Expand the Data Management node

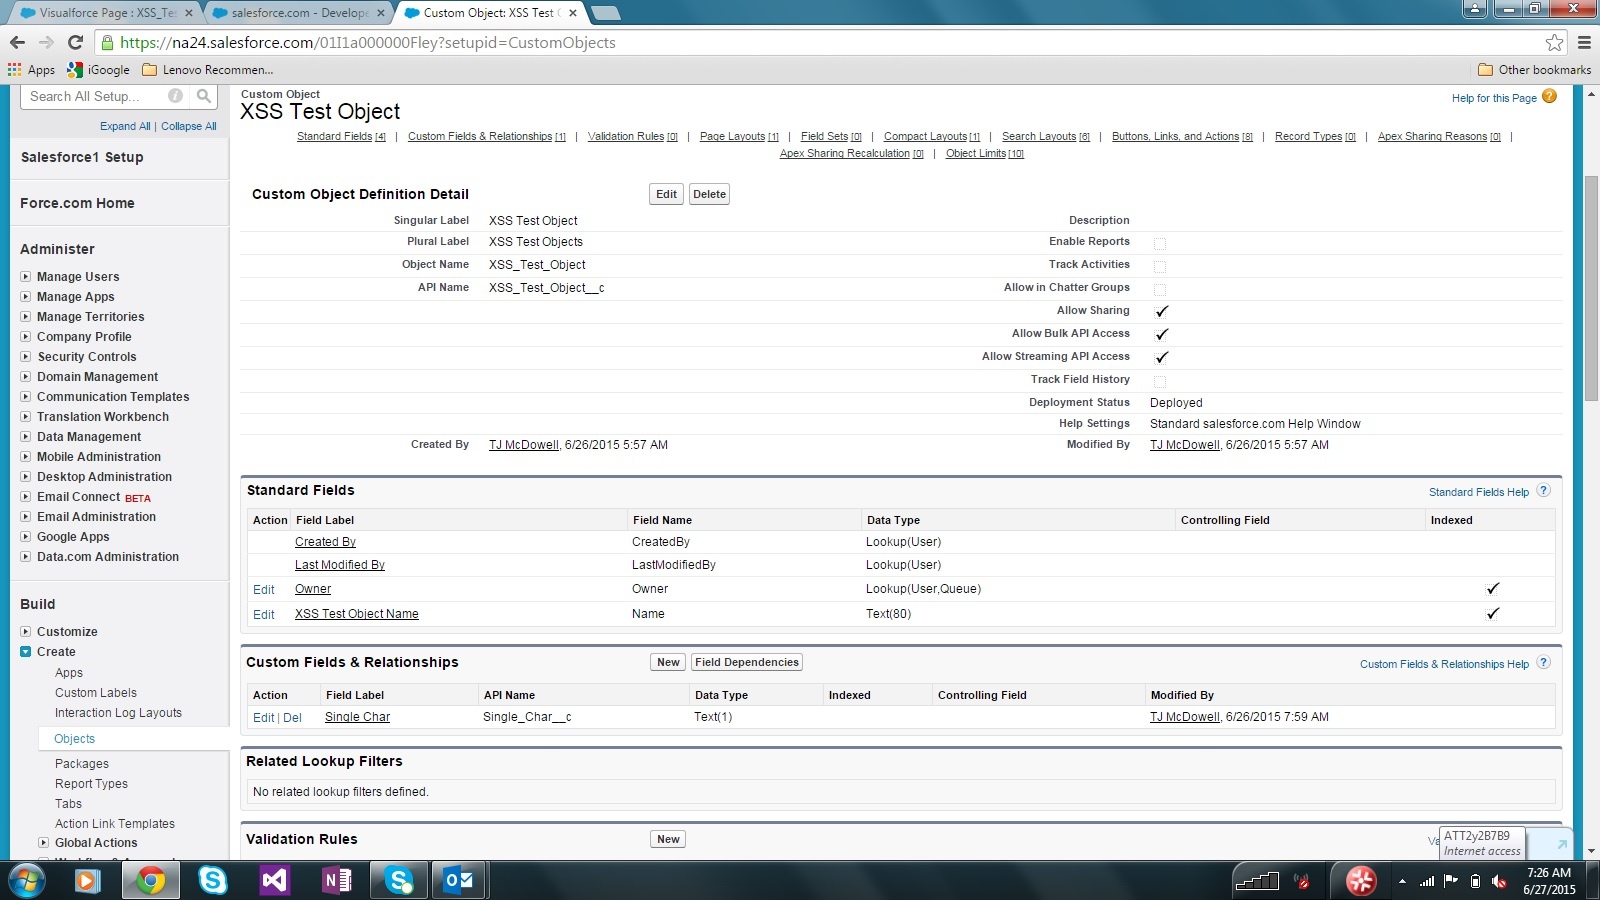click(26, 437)
